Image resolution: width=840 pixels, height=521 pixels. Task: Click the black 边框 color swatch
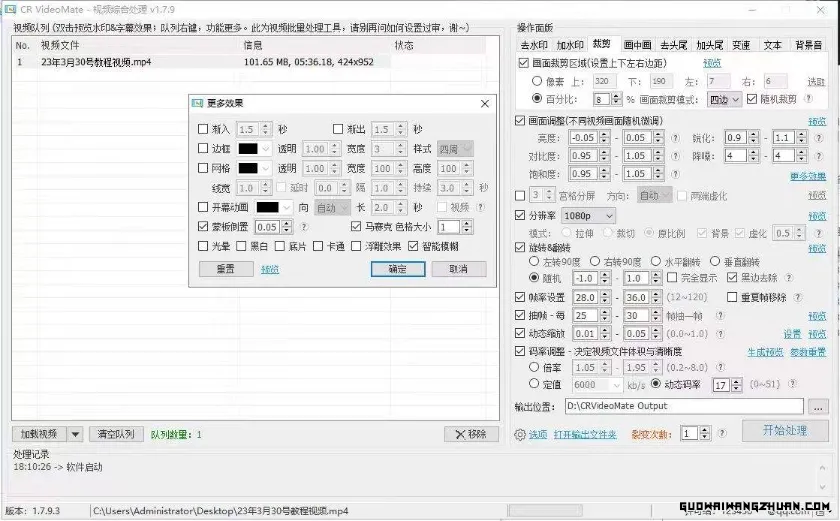point(248,149)
